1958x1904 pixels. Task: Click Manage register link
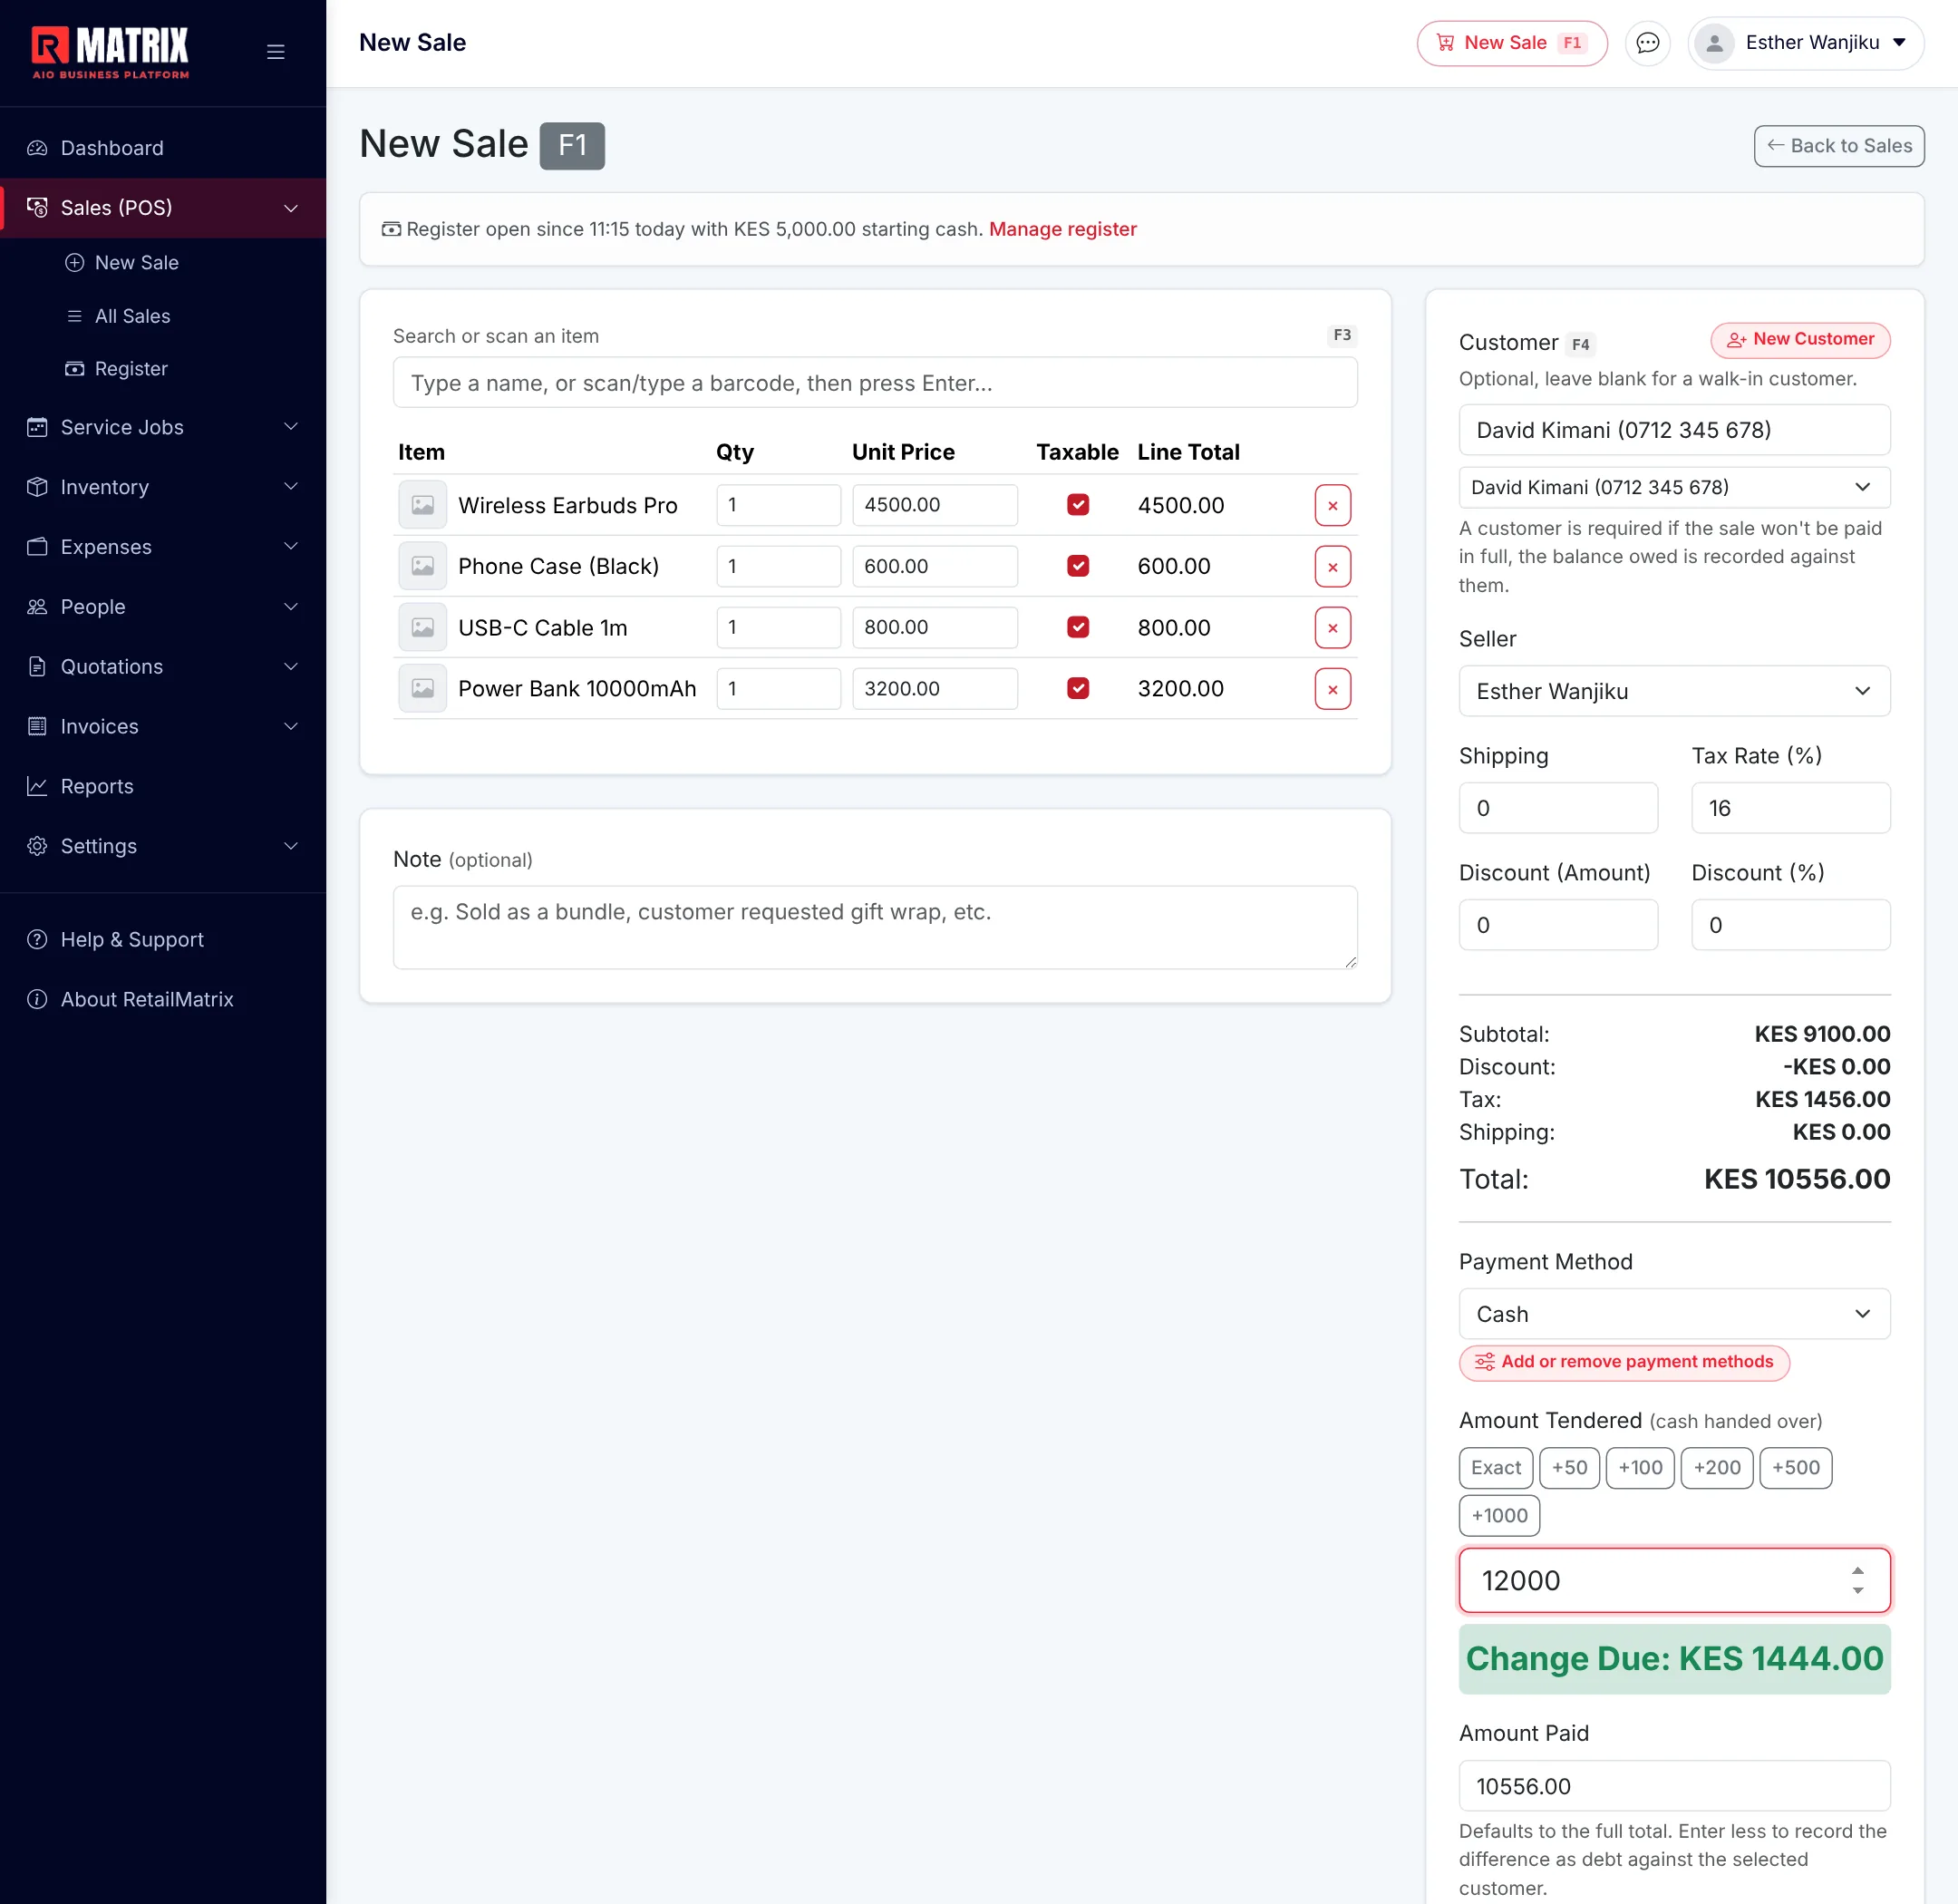point(1062,229)
